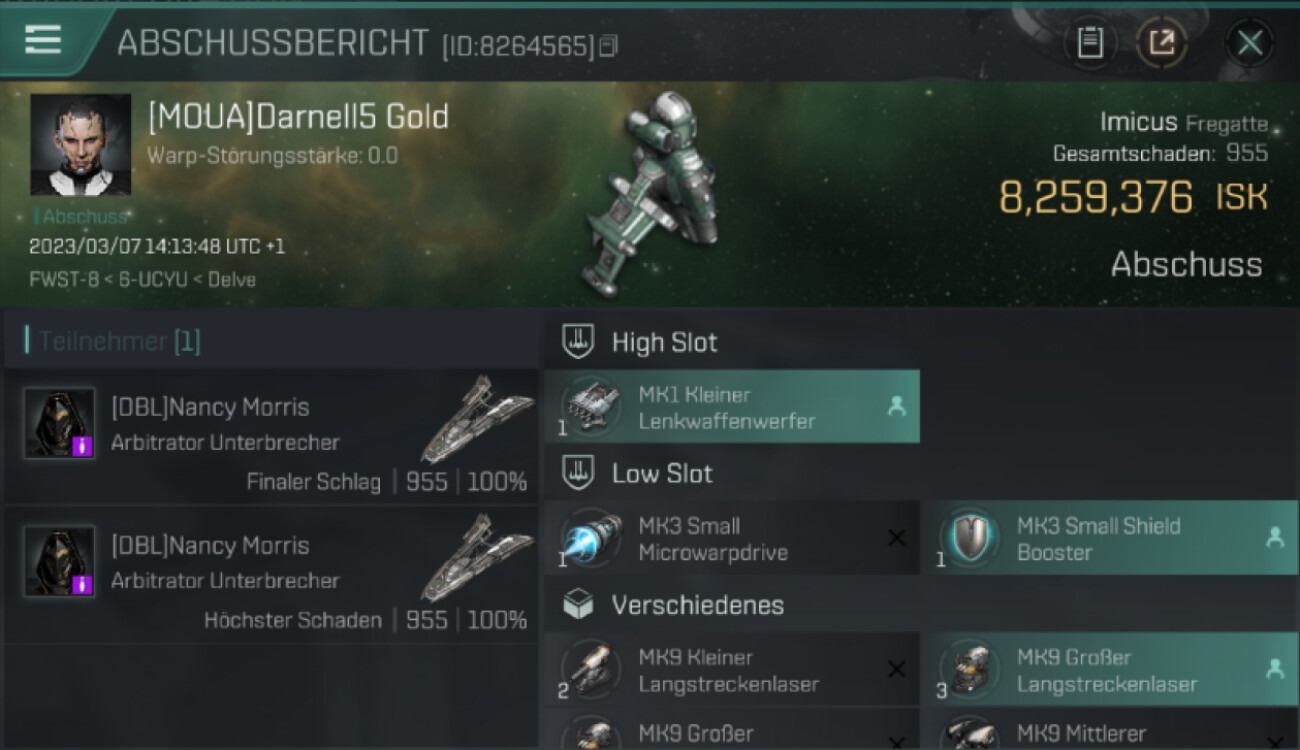Select the Finaler Schlag Arbitrator ship icon
1300x750 pixels.
(x=477, y=418)
